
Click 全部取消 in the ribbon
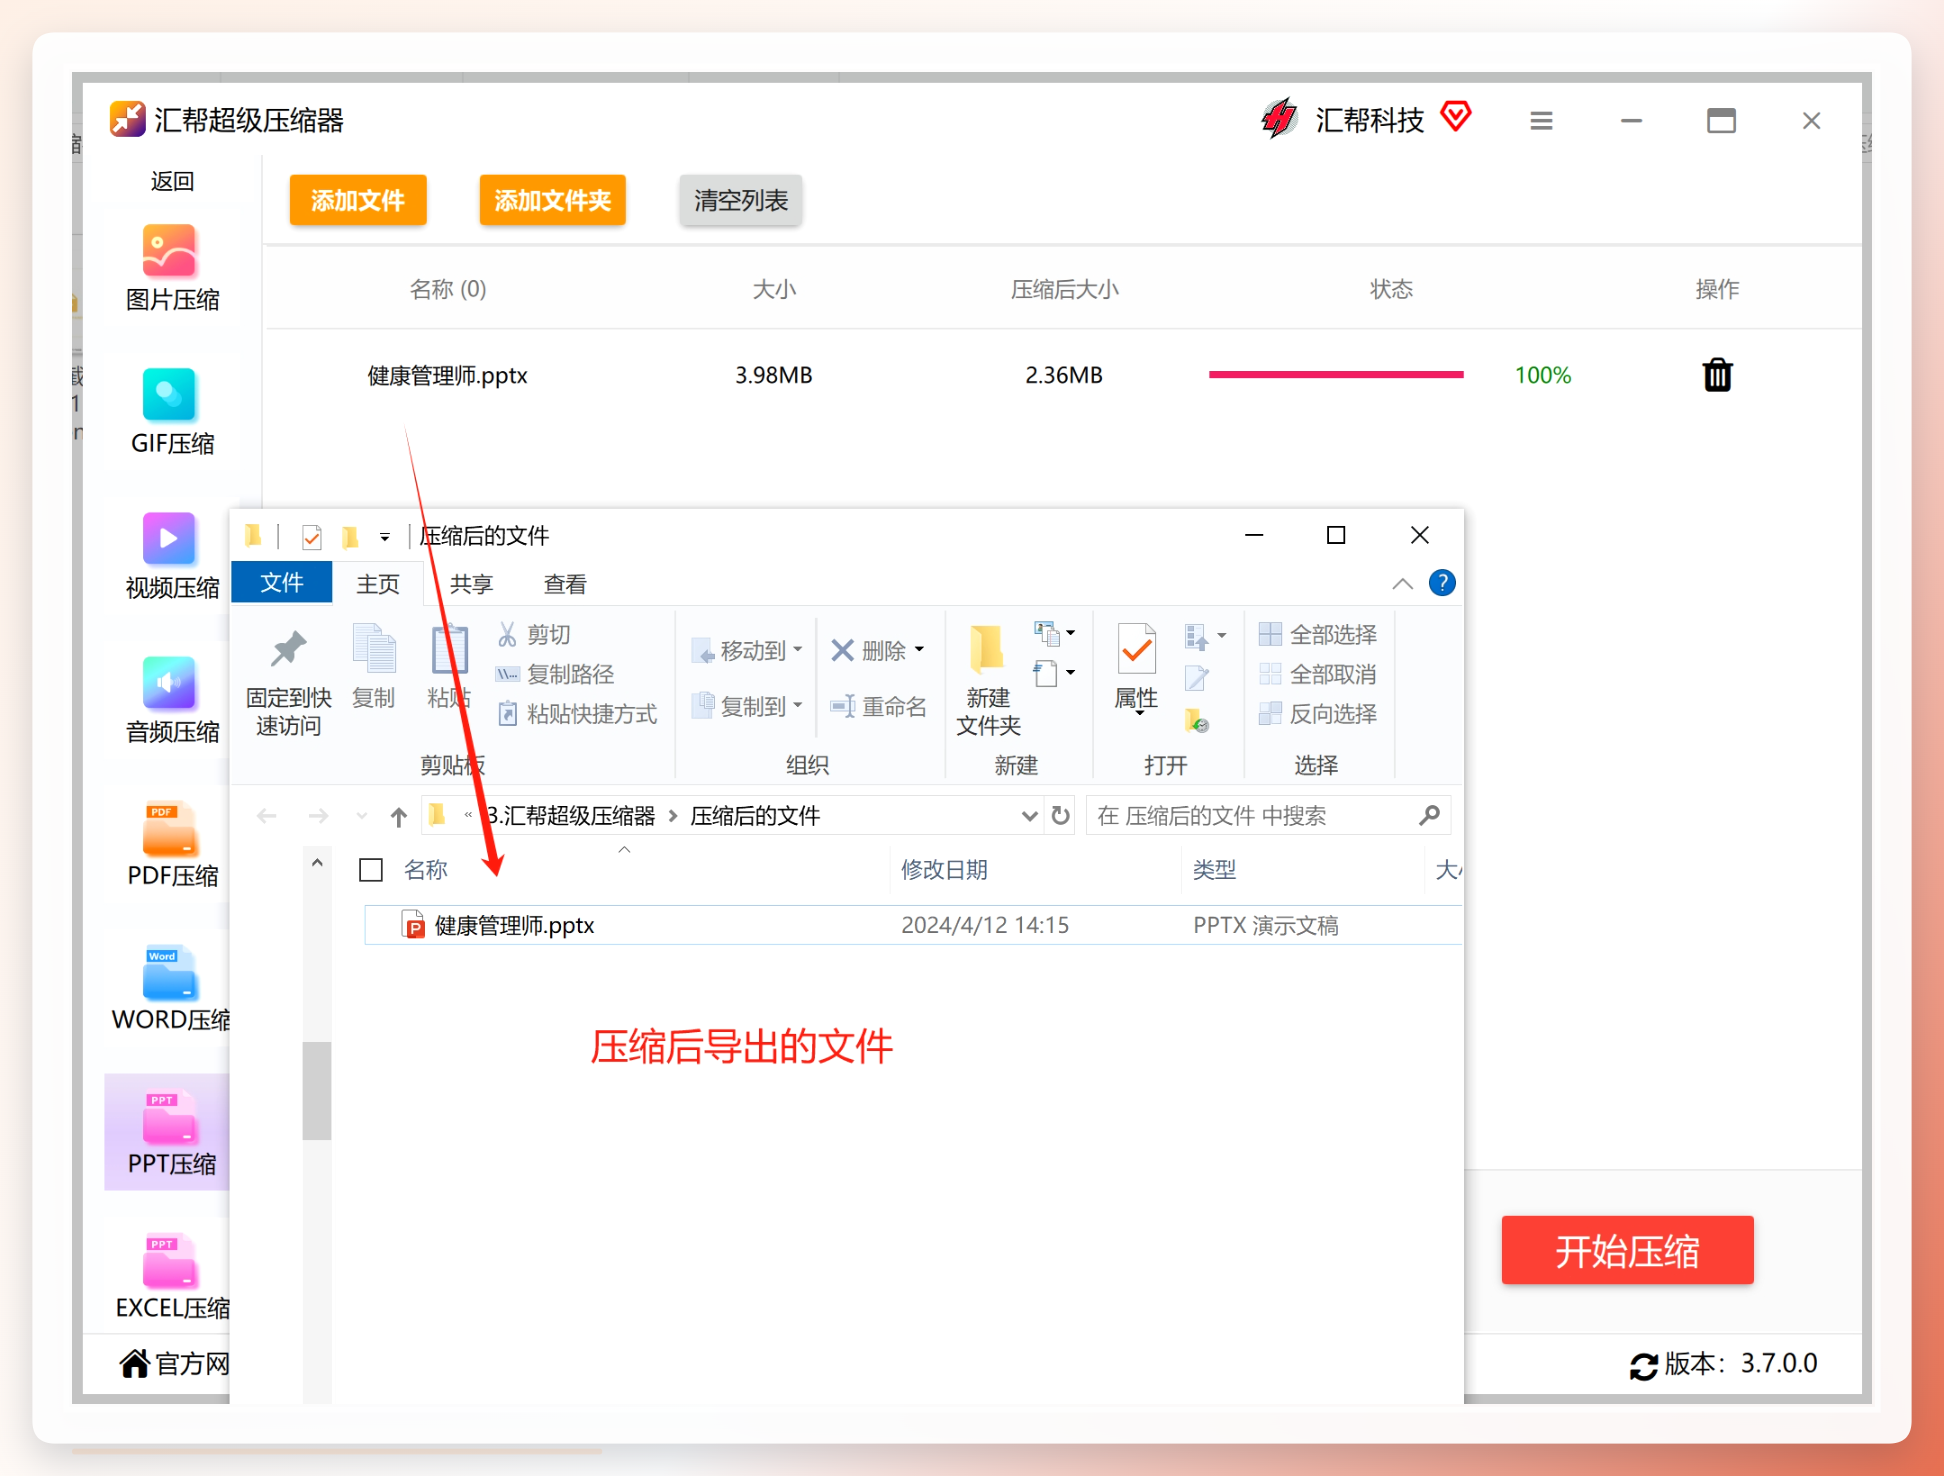point(1318,674)
